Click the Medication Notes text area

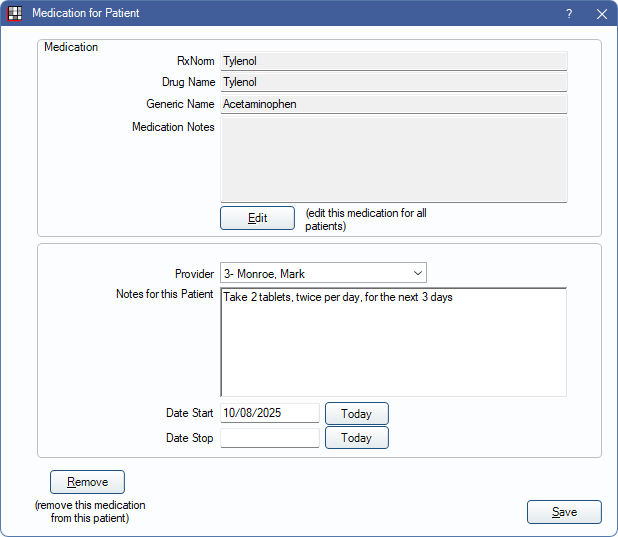[393, 160]
